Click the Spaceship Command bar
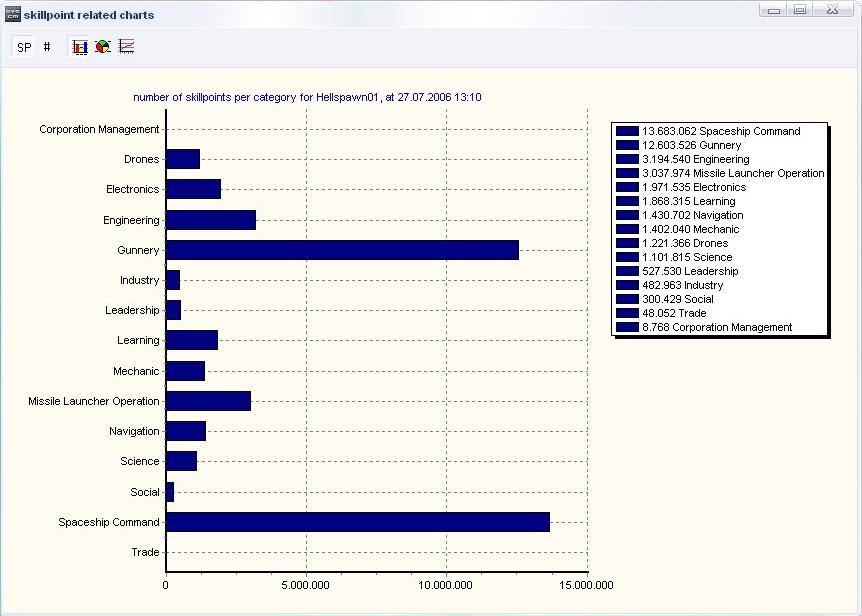 [357, 522]
